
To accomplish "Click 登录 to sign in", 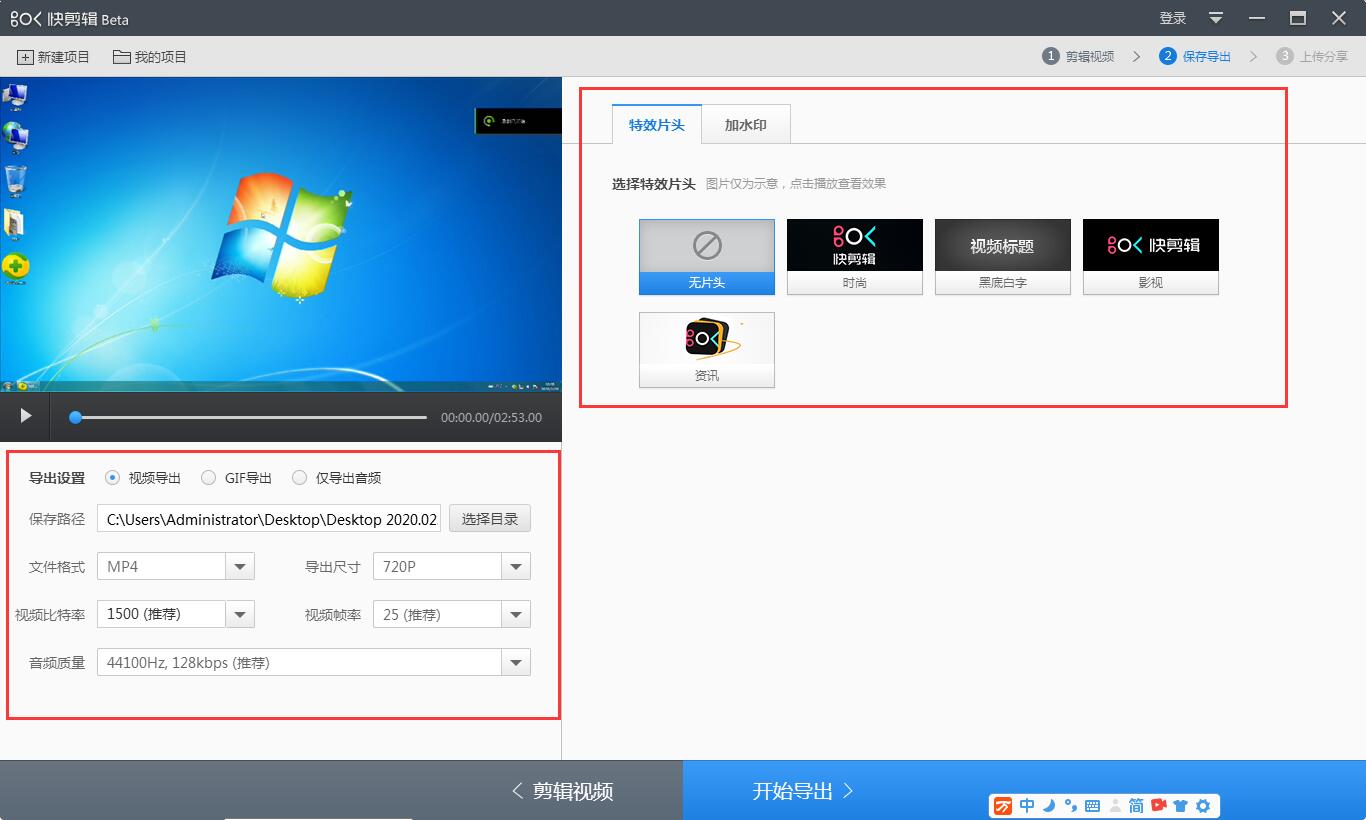I will [1173, 18].
